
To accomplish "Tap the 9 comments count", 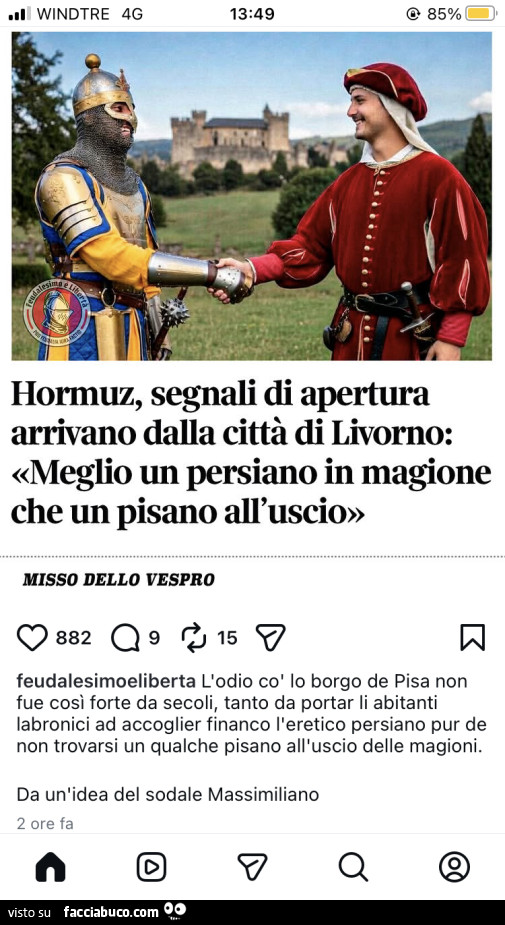I will tap(154, 638).
